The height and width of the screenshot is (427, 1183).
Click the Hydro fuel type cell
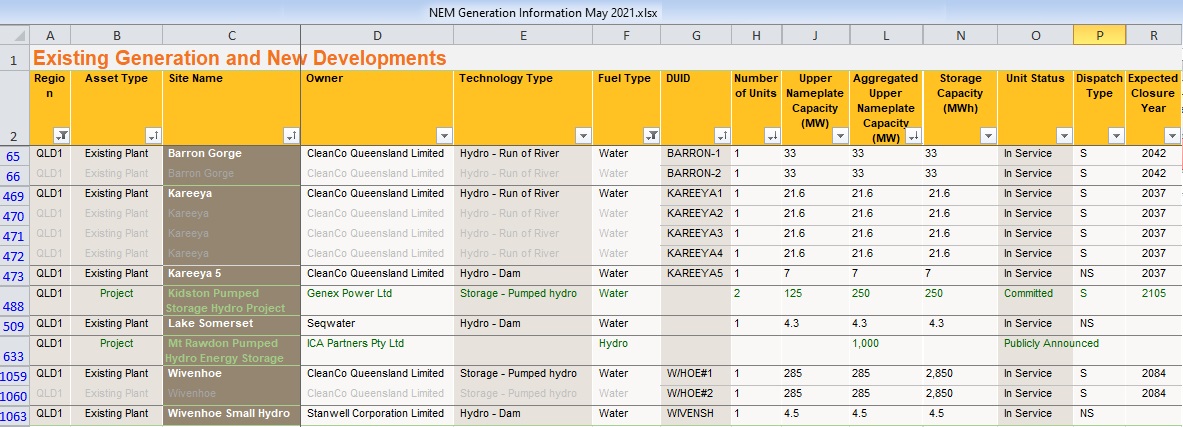click(626, 351)
